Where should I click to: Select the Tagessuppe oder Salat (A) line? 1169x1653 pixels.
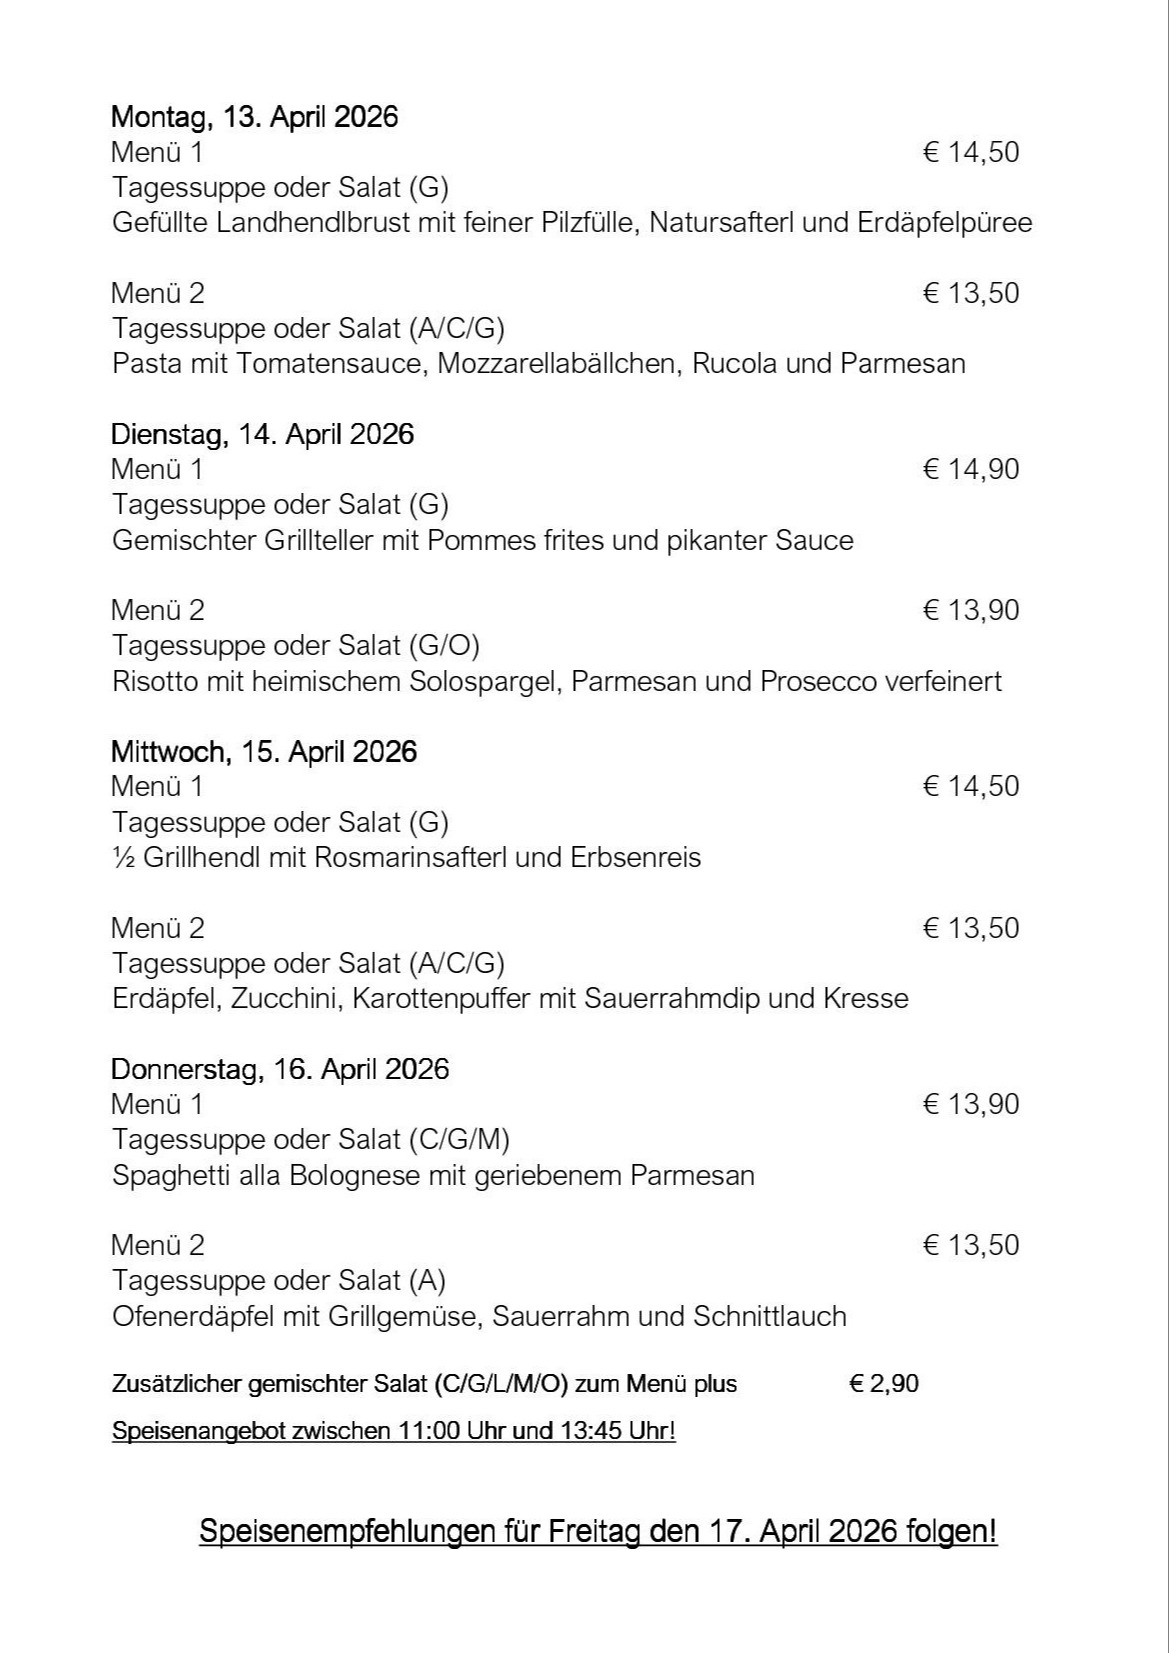point(278,1280)
